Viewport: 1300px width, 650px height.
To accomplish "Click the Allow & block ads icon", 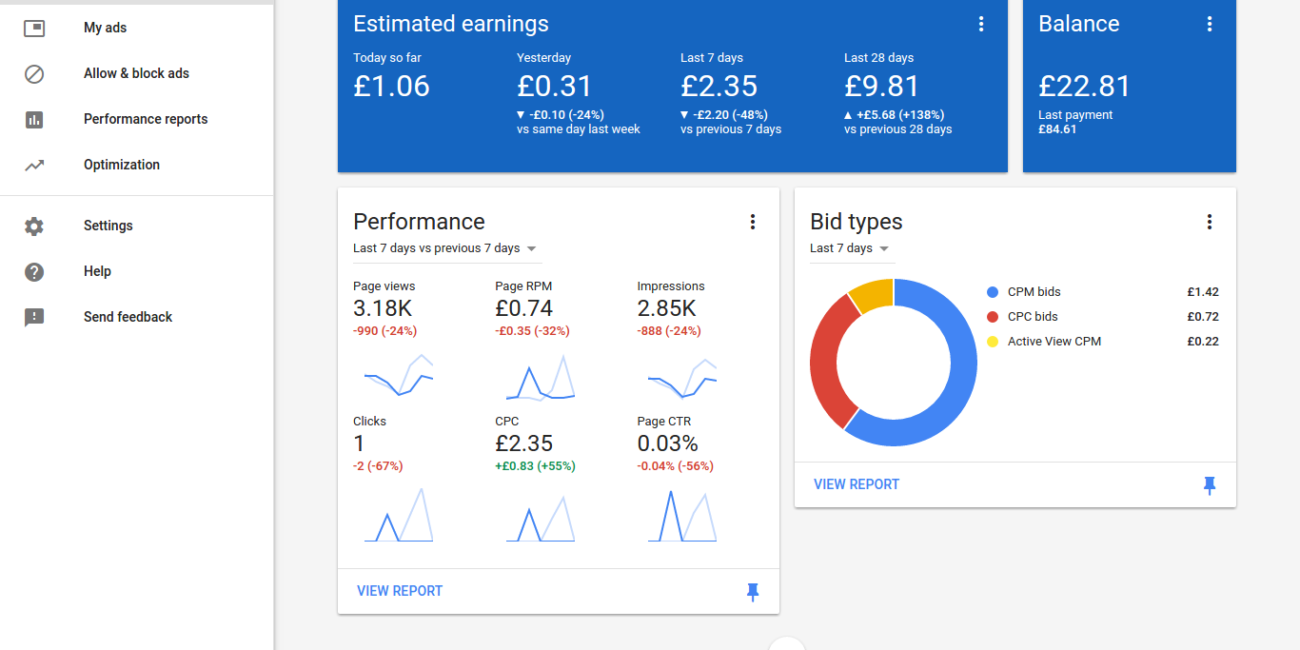I will coord(34,74).
